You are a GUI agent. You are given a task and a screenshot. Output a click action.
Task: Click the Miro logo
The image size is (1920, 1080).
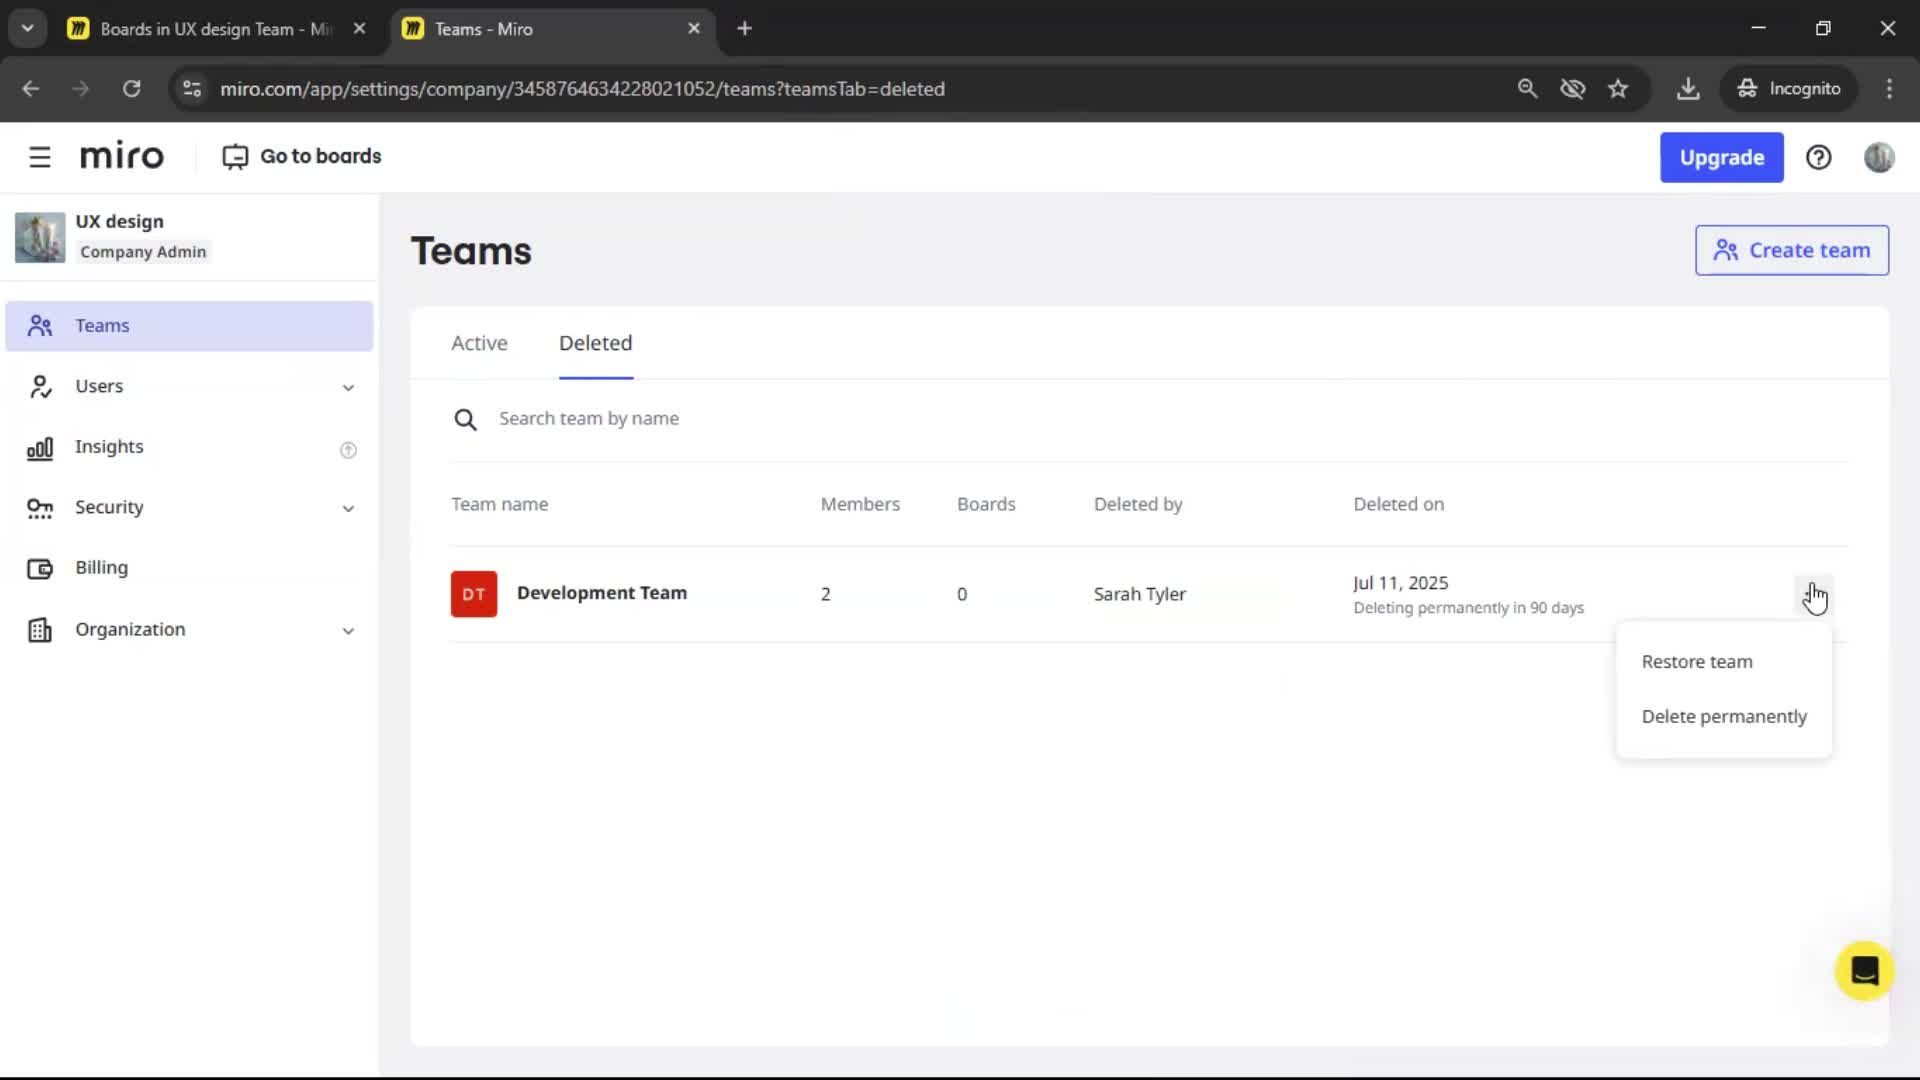[x=121, y=157]
